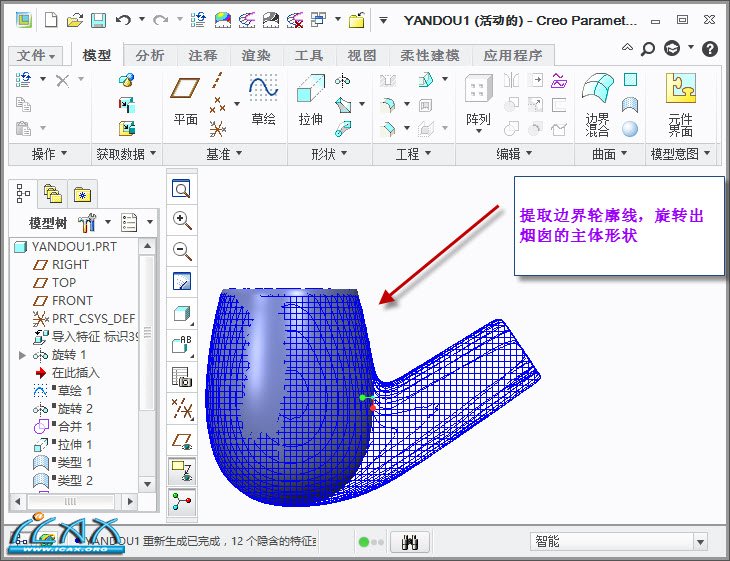Click the zoom in magnifier icon

182,220
